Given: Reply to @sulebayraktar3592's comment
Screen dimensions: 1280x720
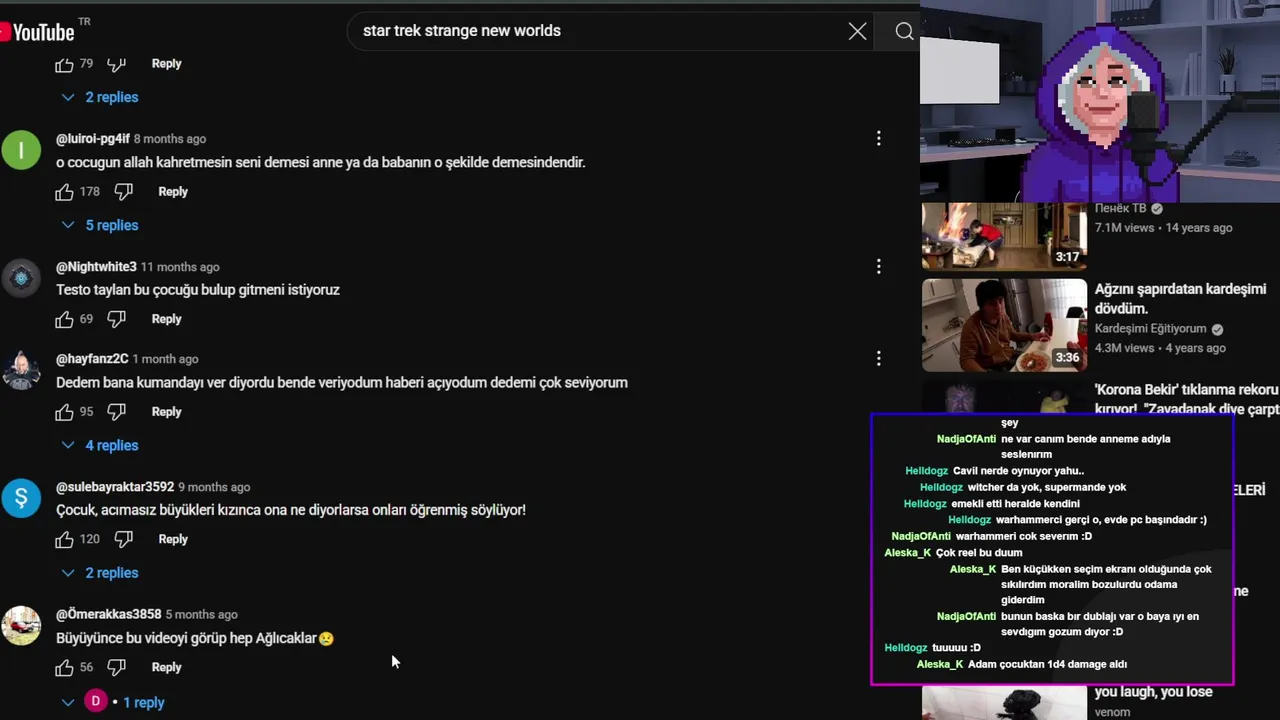Looking at the screenshot, I should click(173, 539).
